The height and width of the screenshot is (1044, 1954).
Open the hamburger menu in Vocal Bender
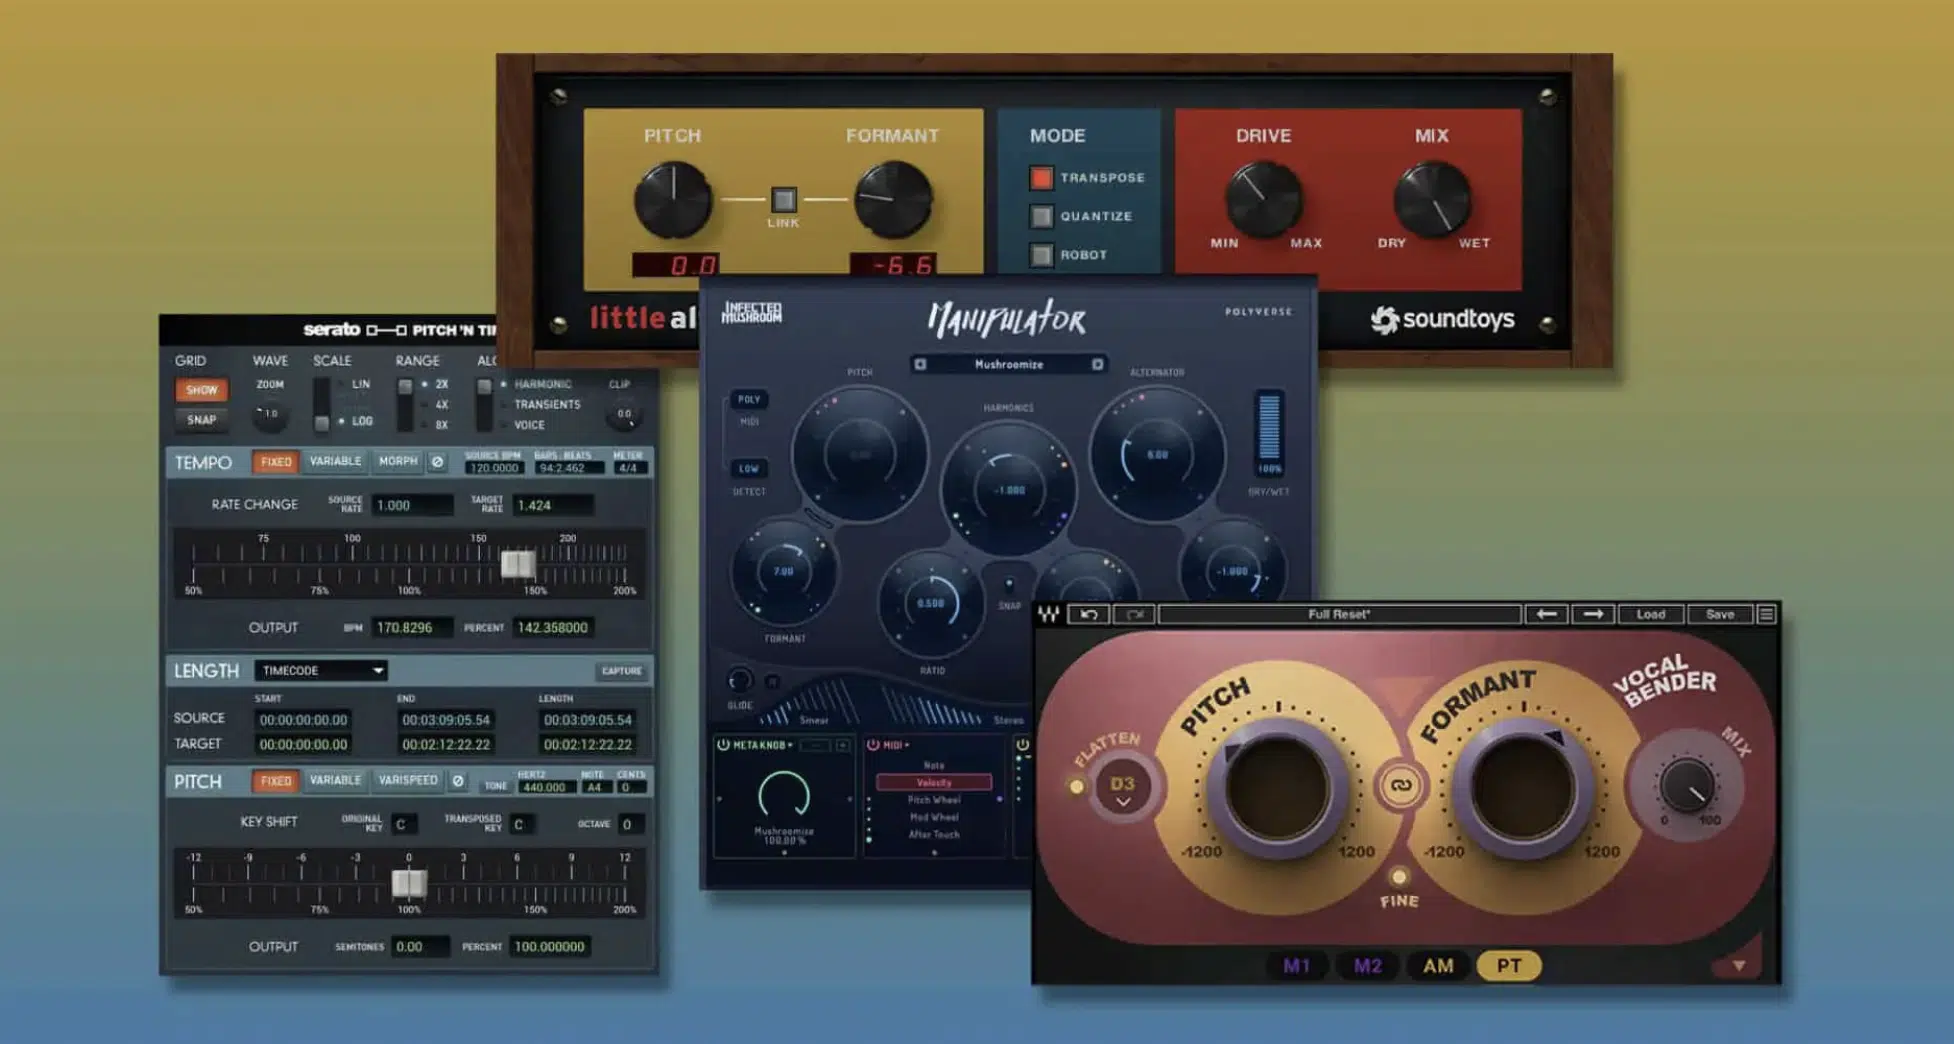tap(1766, 614)
